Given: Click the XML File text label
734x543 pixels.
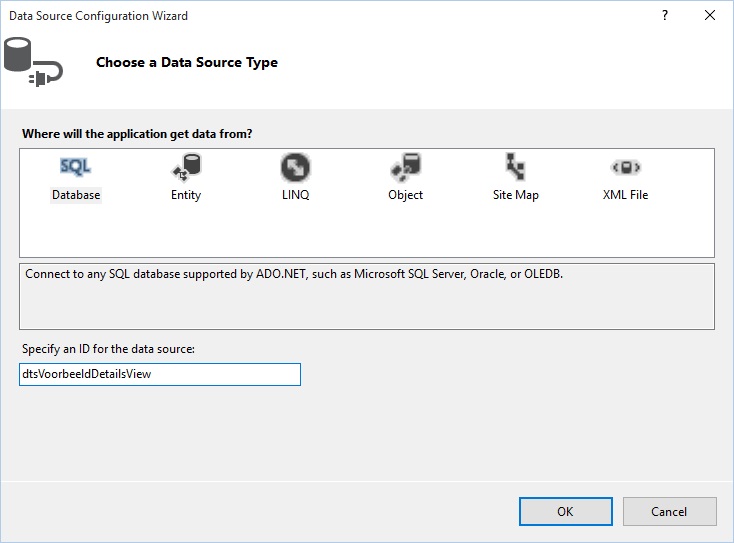Looking at the screenshot, I should point(625,195).
